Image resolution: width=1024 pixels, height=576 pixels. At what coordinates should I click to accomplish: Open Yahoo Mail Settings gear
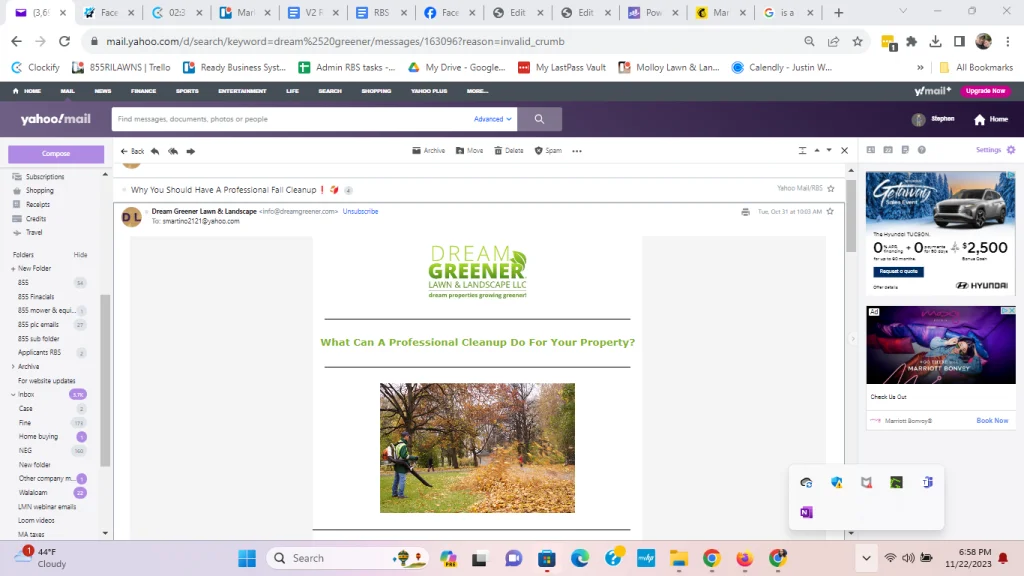tap(1011, 150)
